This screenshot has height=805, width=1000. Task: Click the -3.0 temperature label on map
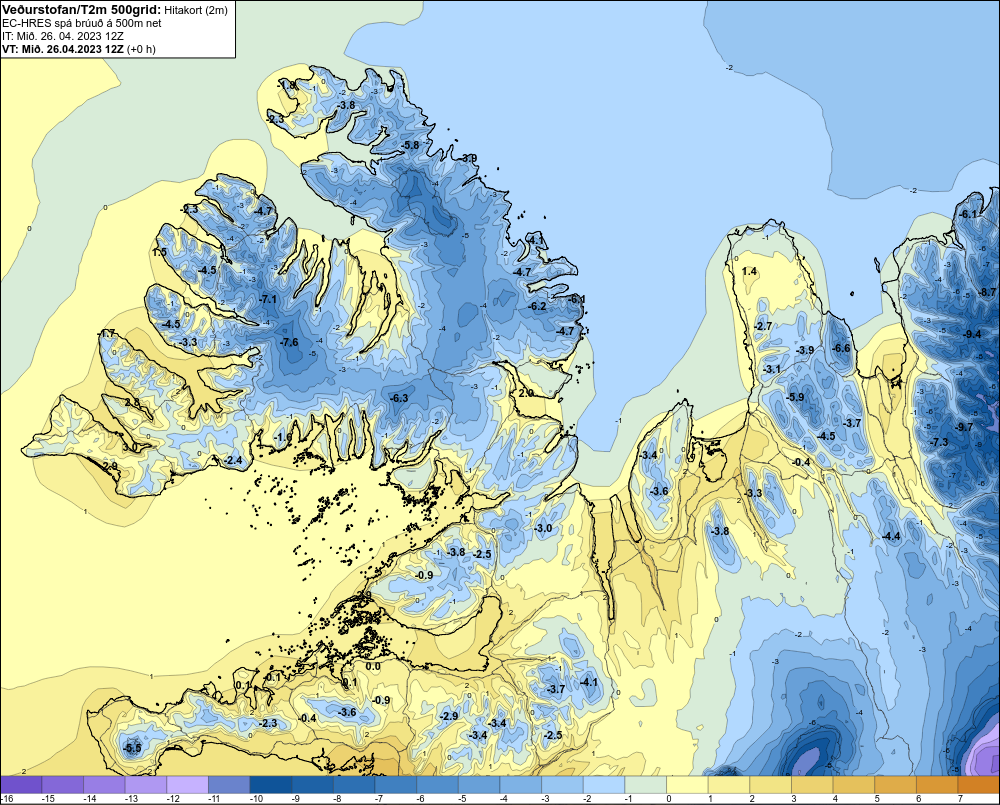pos(543,528)
